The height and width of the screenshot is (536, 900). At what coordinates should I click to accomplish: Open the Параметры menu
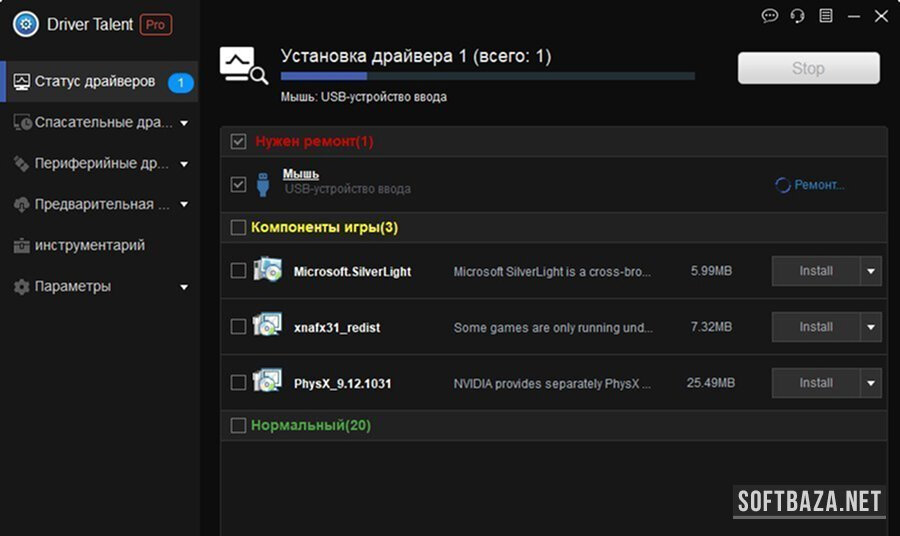coord(99,286)
